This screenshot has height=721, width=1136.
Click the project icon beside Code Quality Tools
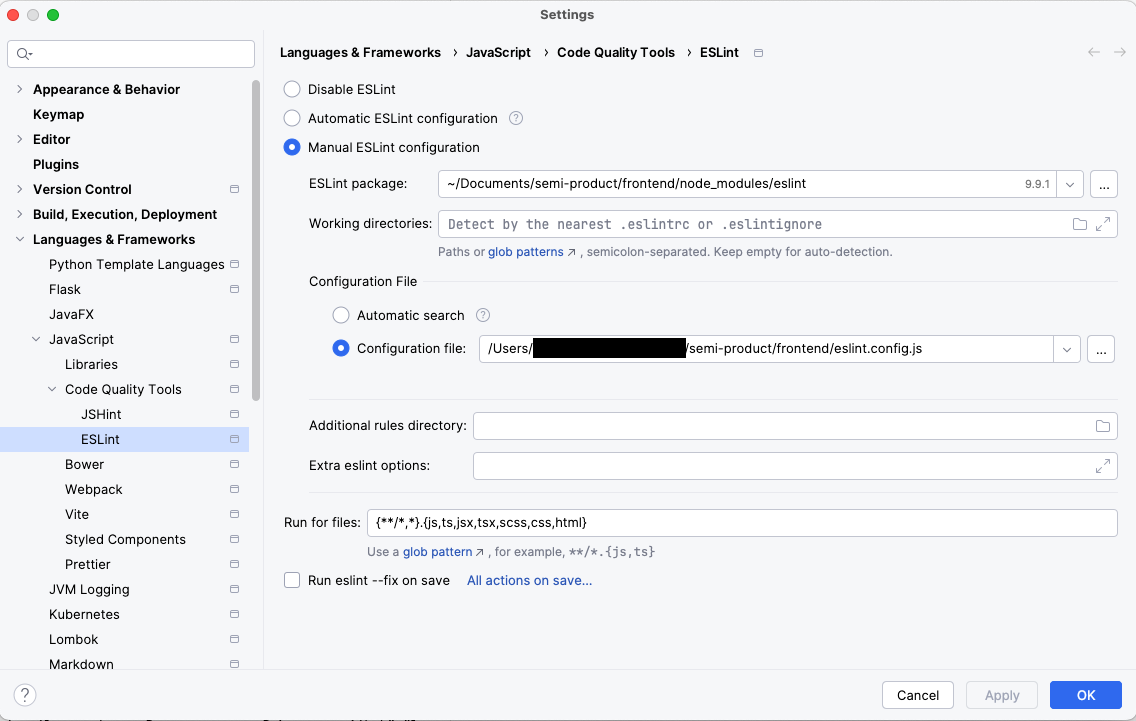click(x=234, y=389)
